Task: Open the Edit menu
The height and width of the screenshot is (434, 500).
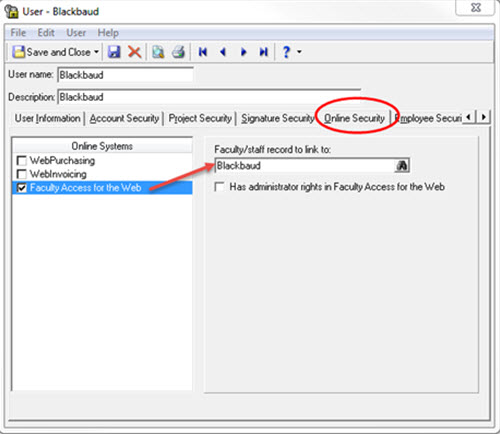Action: point(46,33)
